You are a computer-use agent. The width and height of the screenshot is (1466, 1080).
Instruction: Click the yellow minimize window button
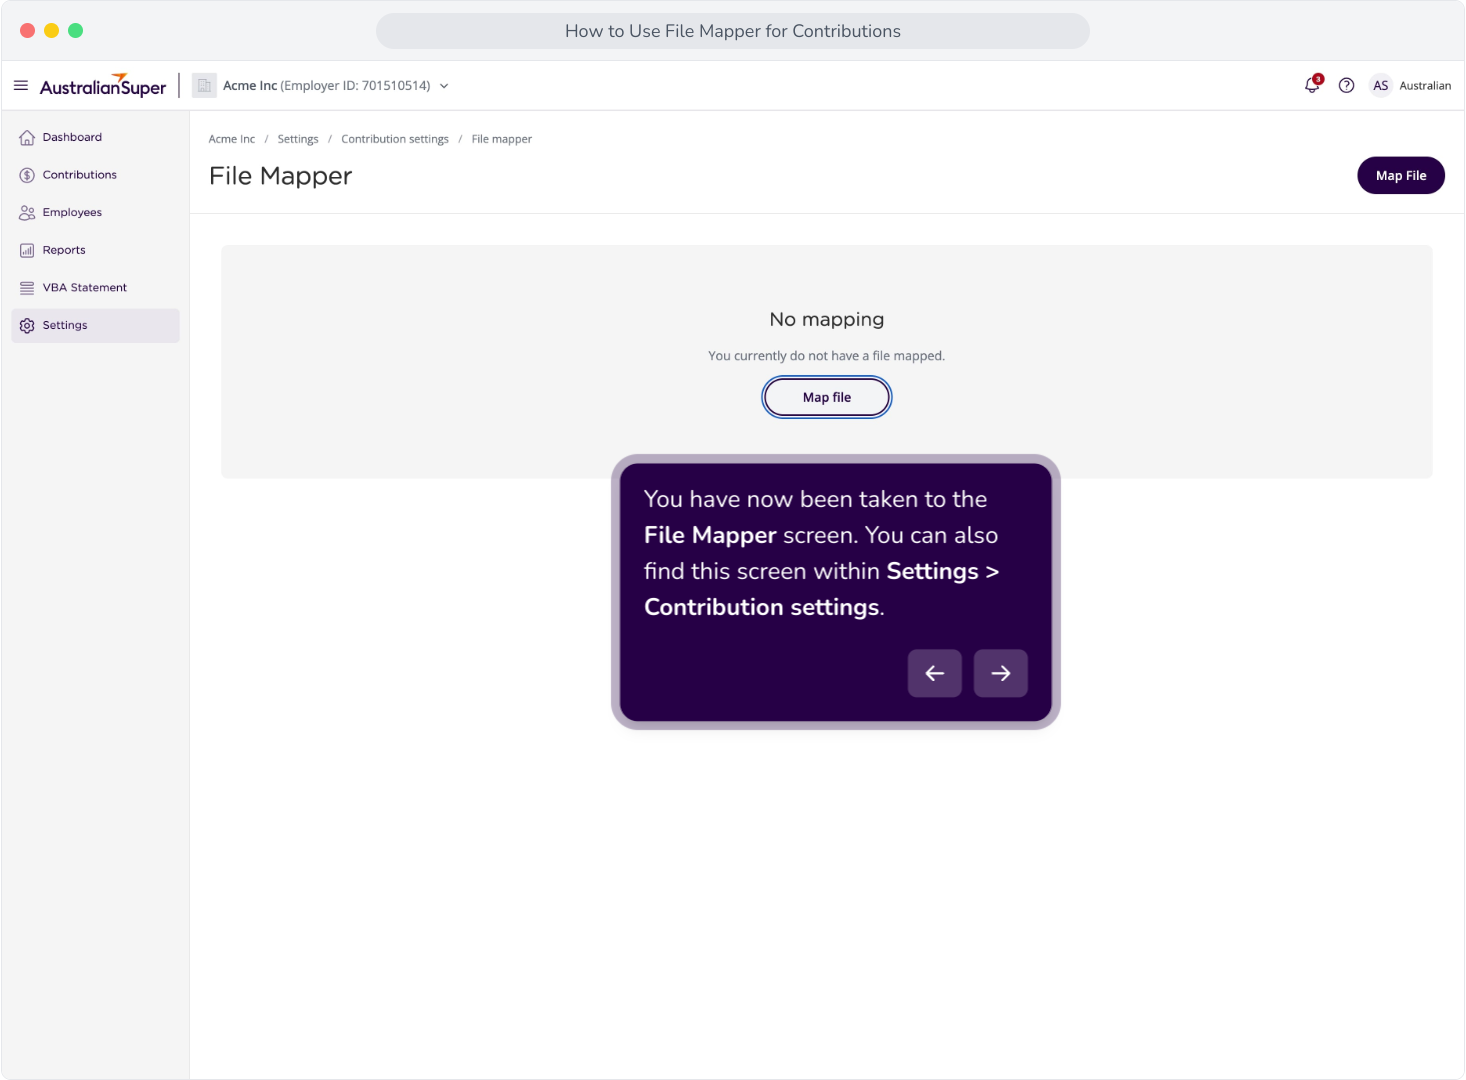click(x=51, y=31)
